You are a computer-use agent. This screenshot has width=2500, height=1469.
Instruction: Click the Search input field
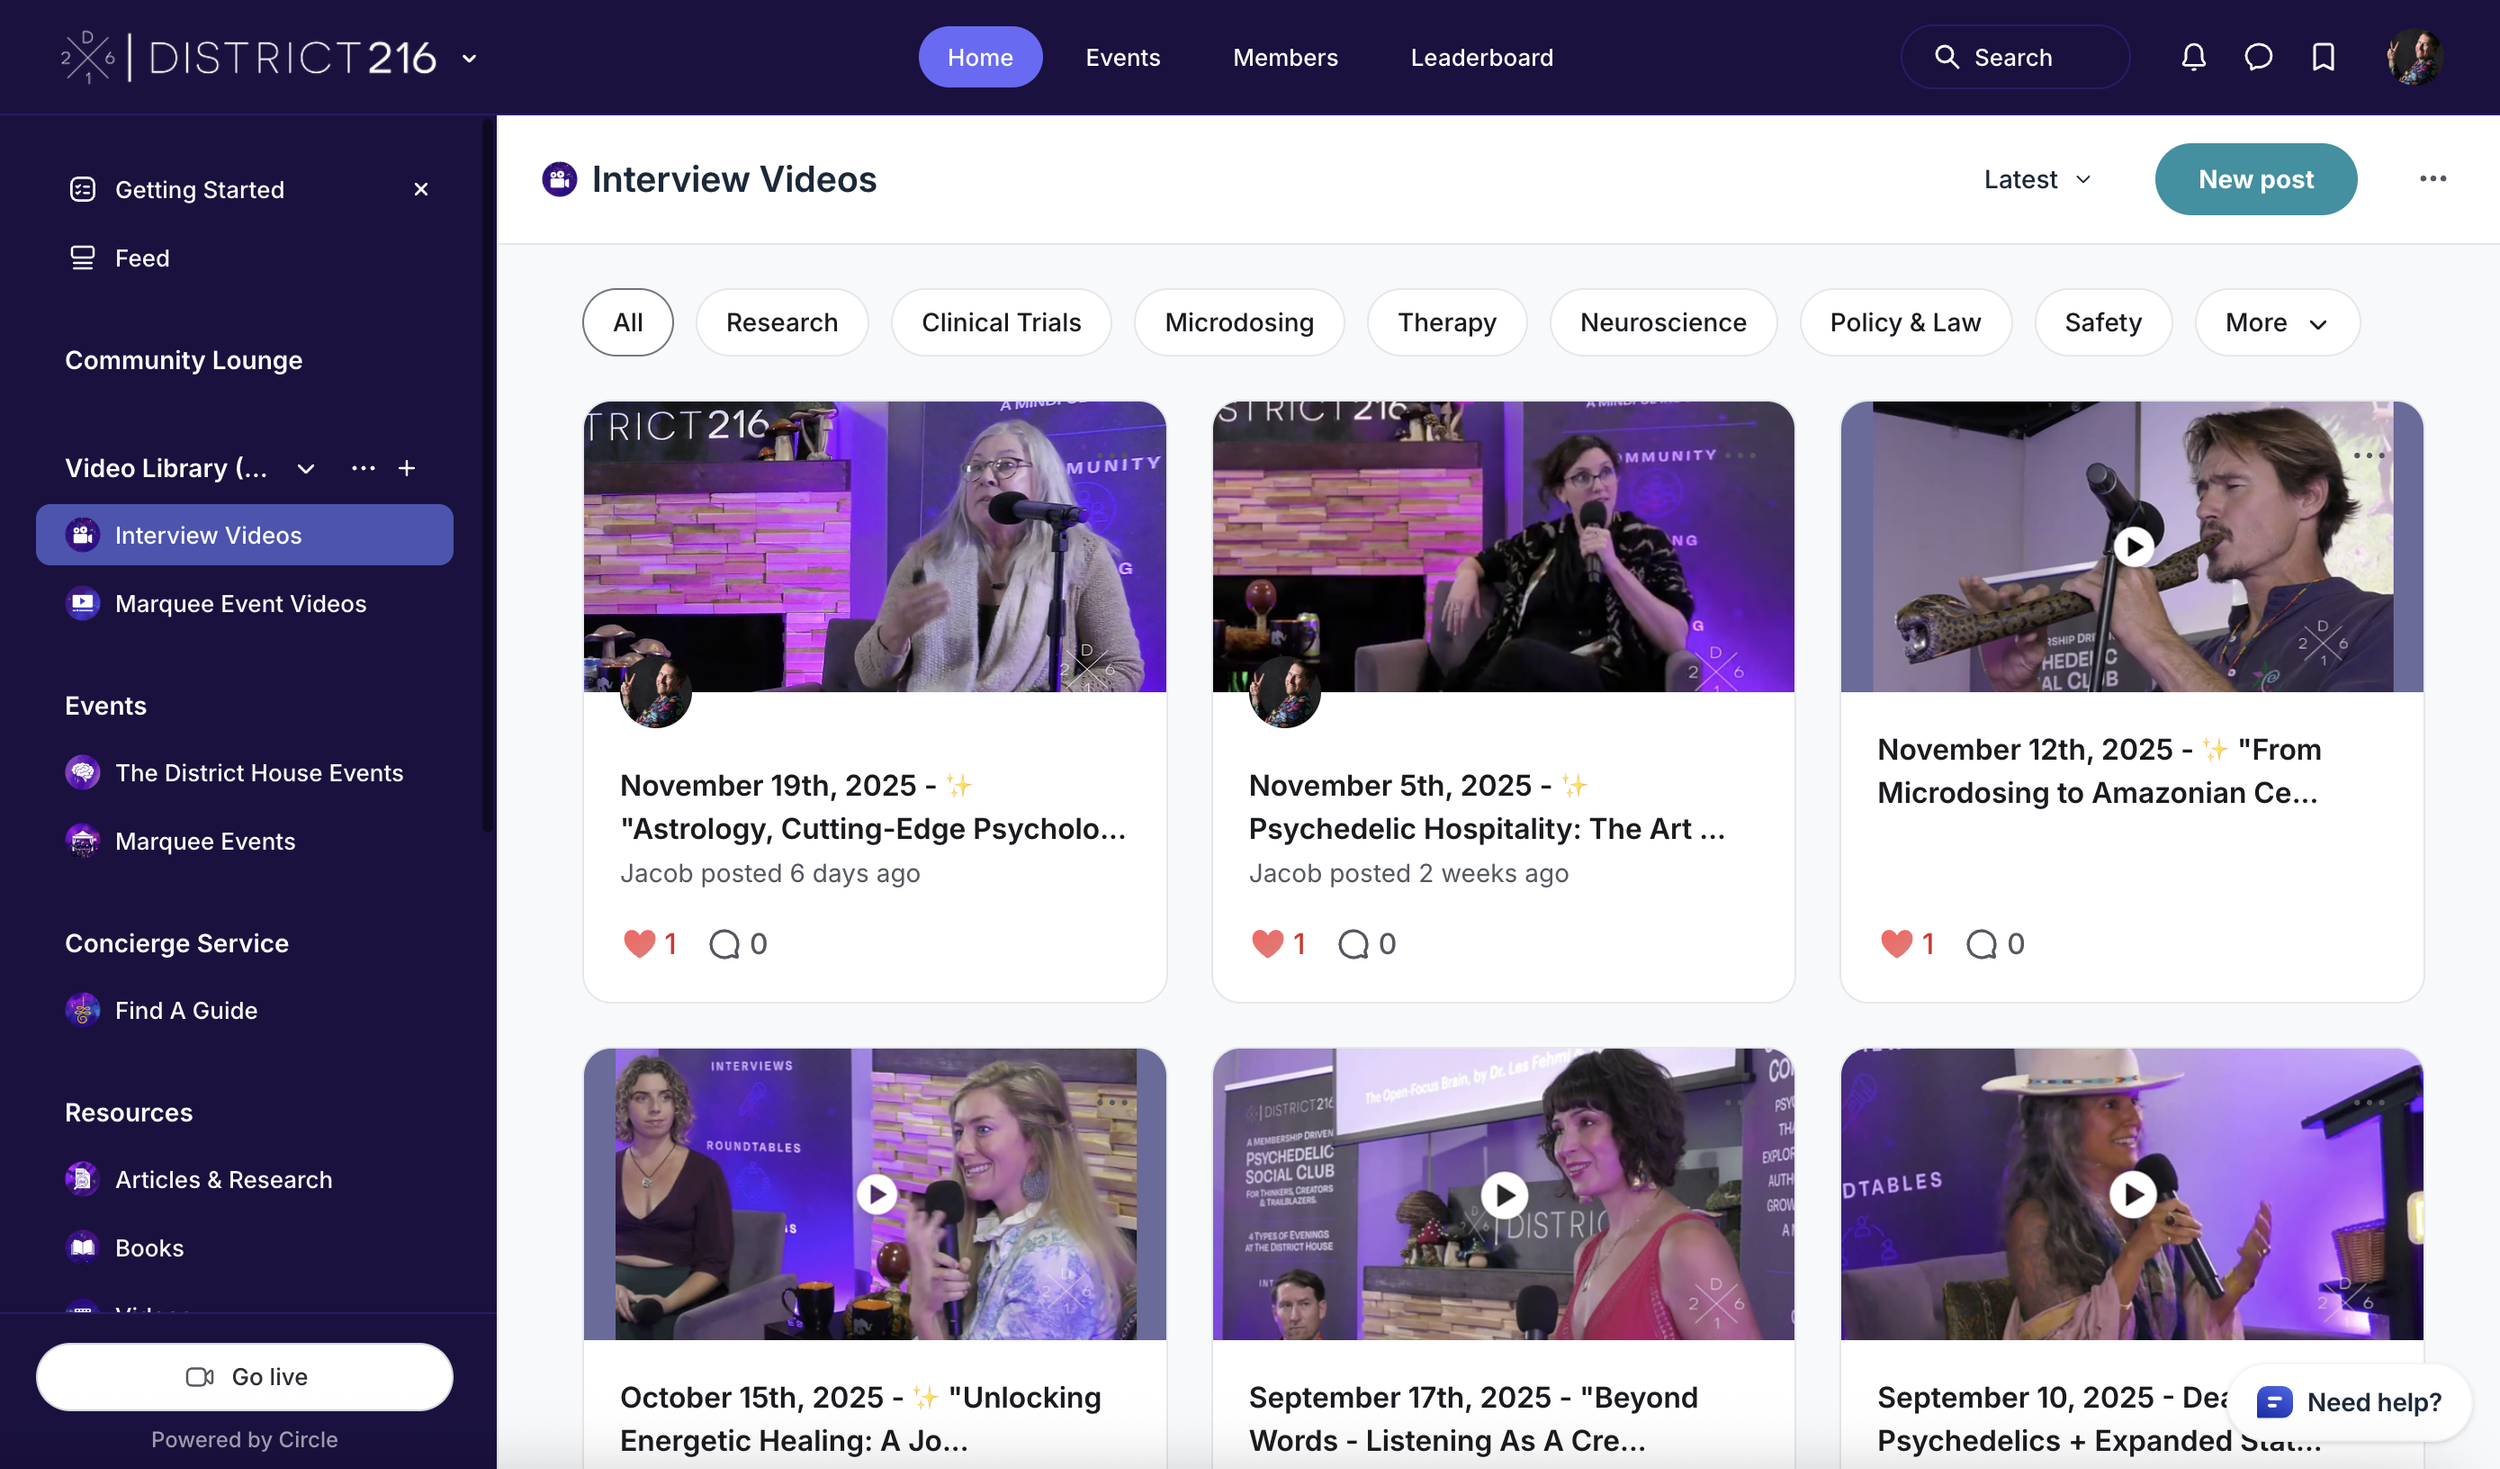click(x=2014, y=57)
